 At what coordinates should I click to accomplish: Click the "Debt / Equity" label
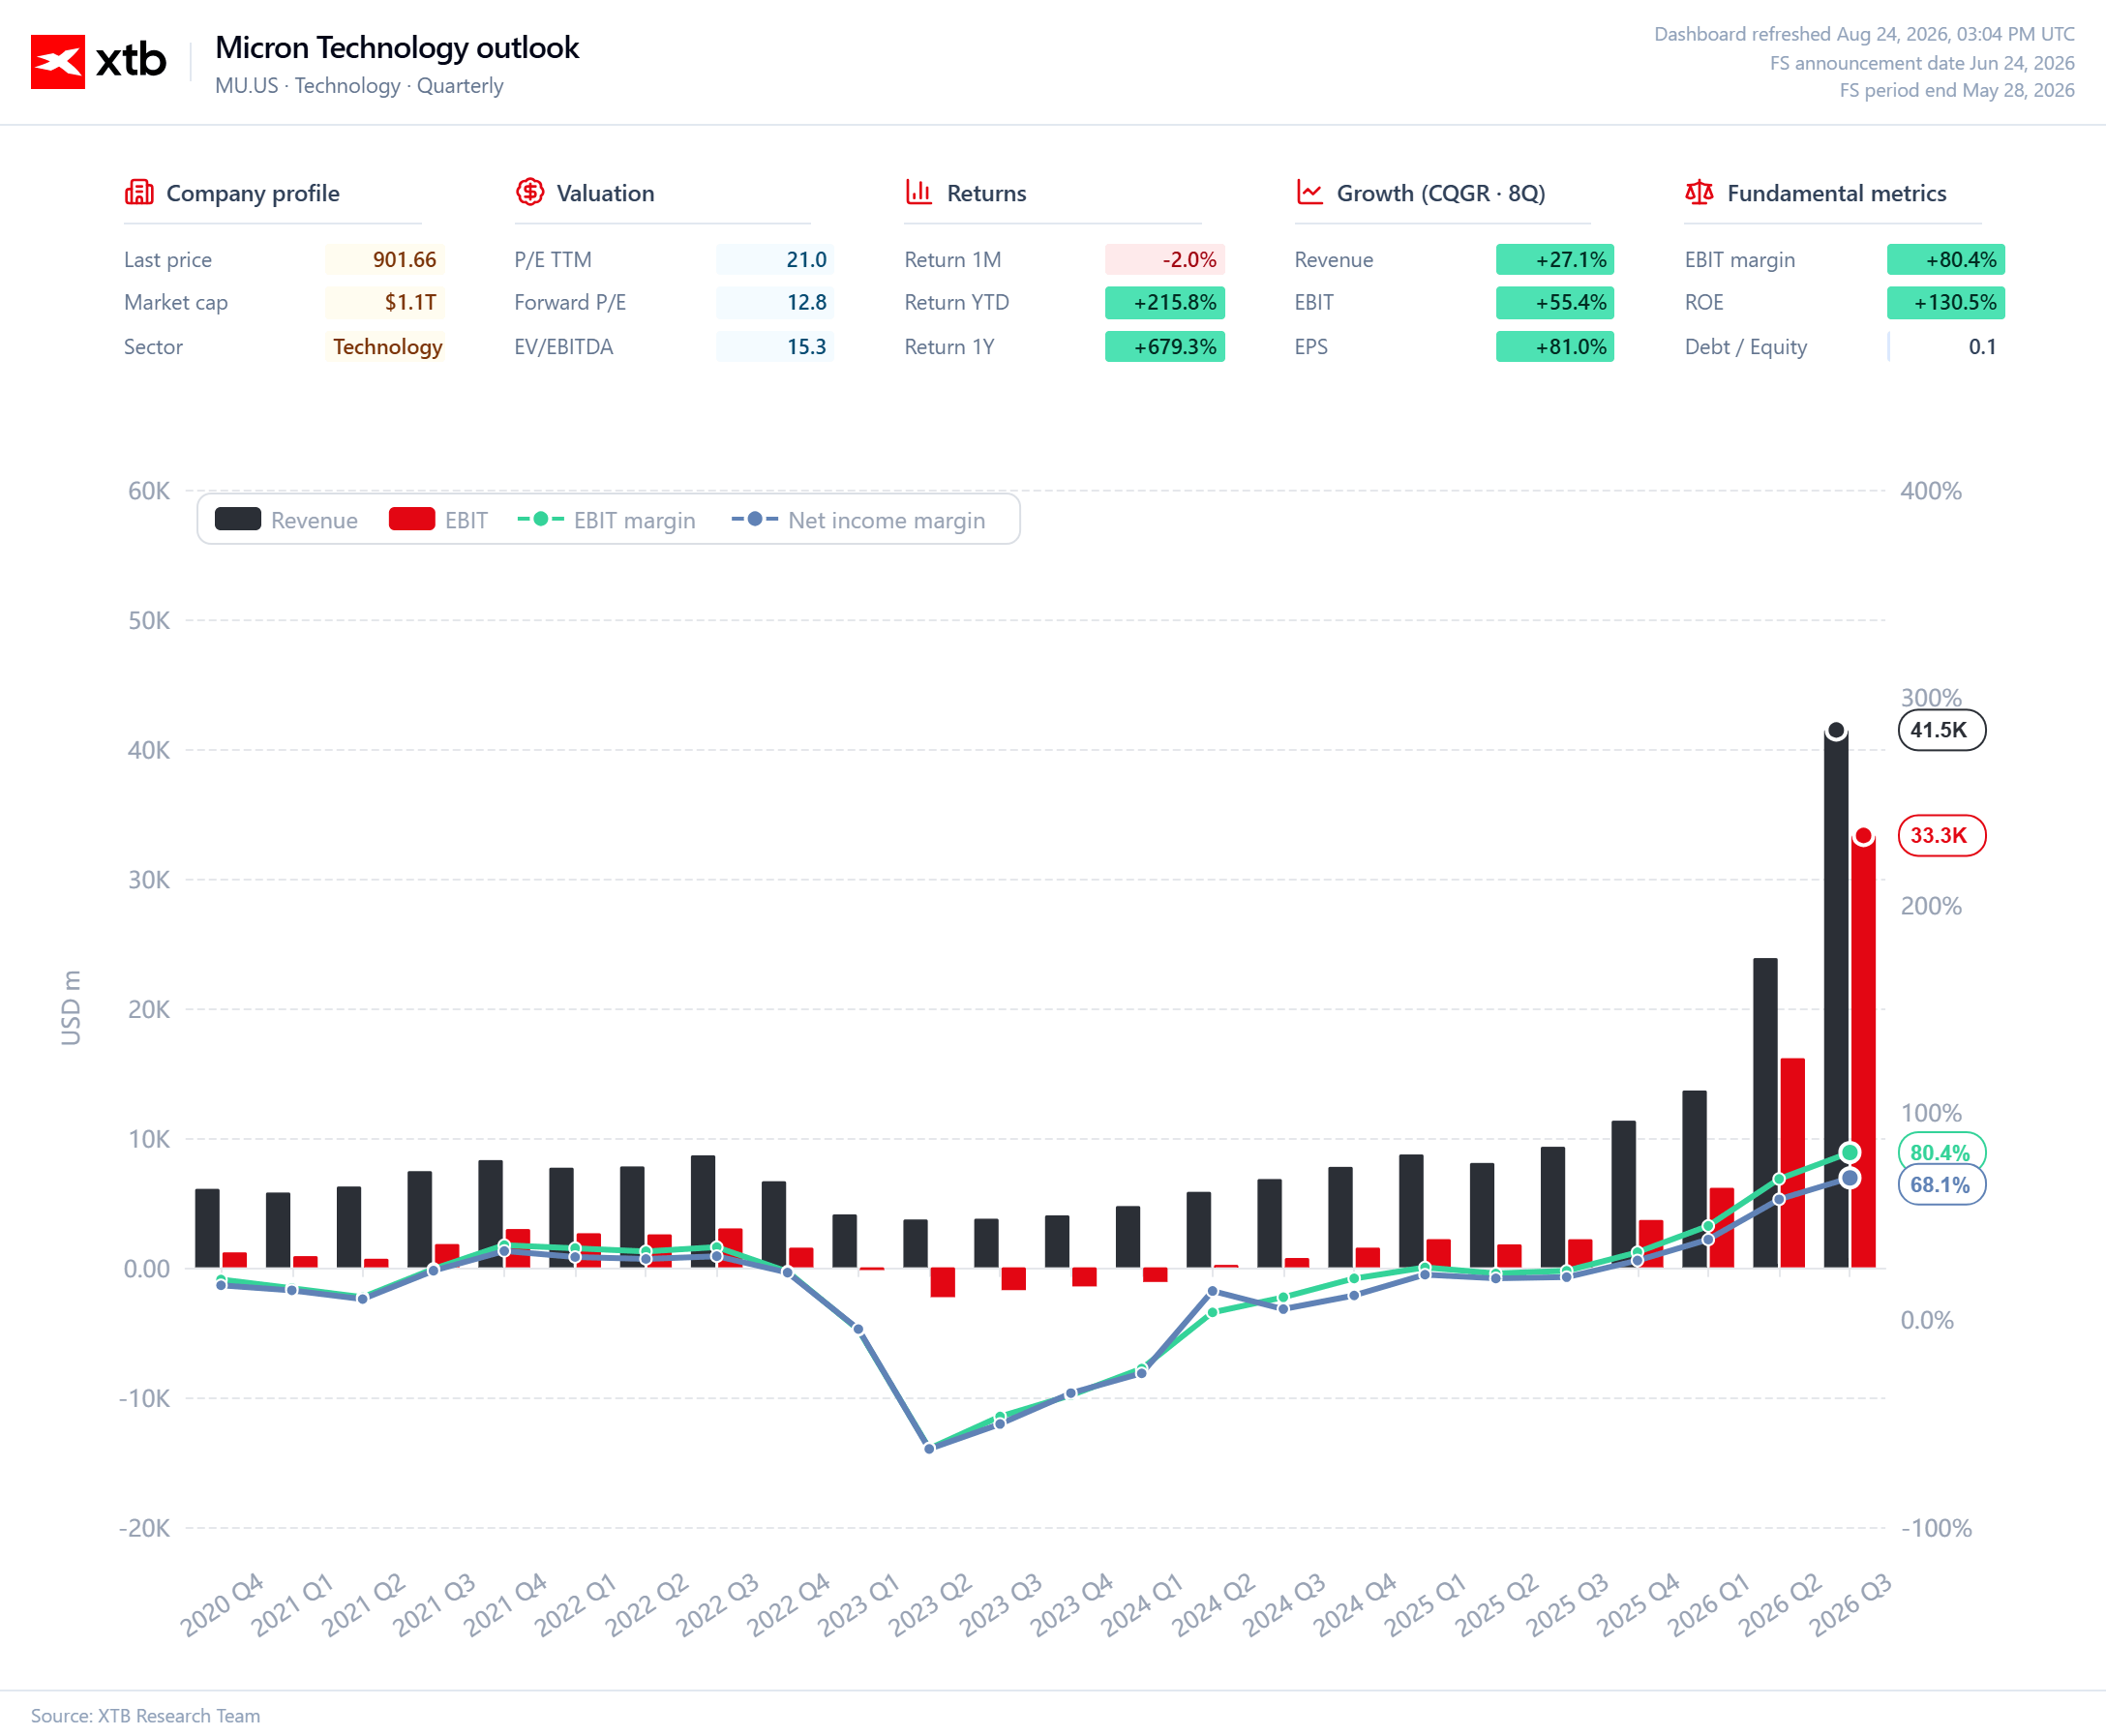(1746, 347)
